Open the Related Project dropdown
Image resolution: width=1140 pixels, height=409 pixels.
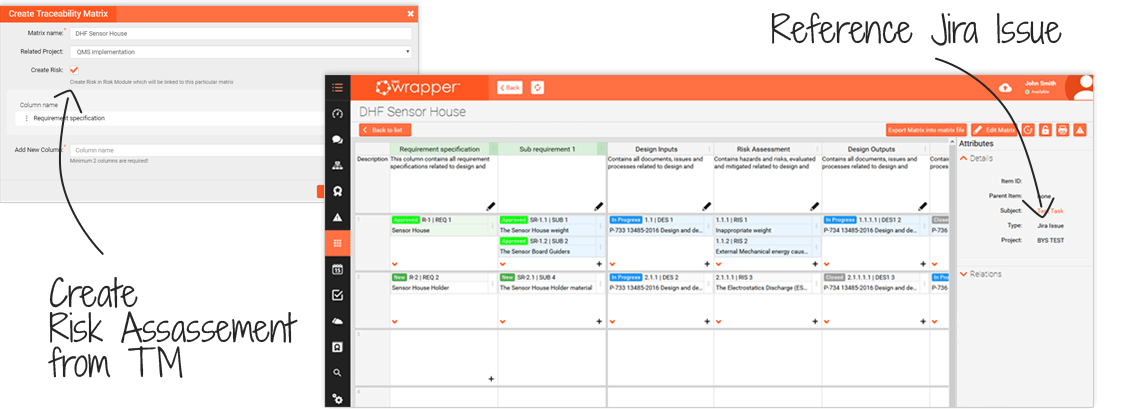pyautogui.click(x=241, y=52)
